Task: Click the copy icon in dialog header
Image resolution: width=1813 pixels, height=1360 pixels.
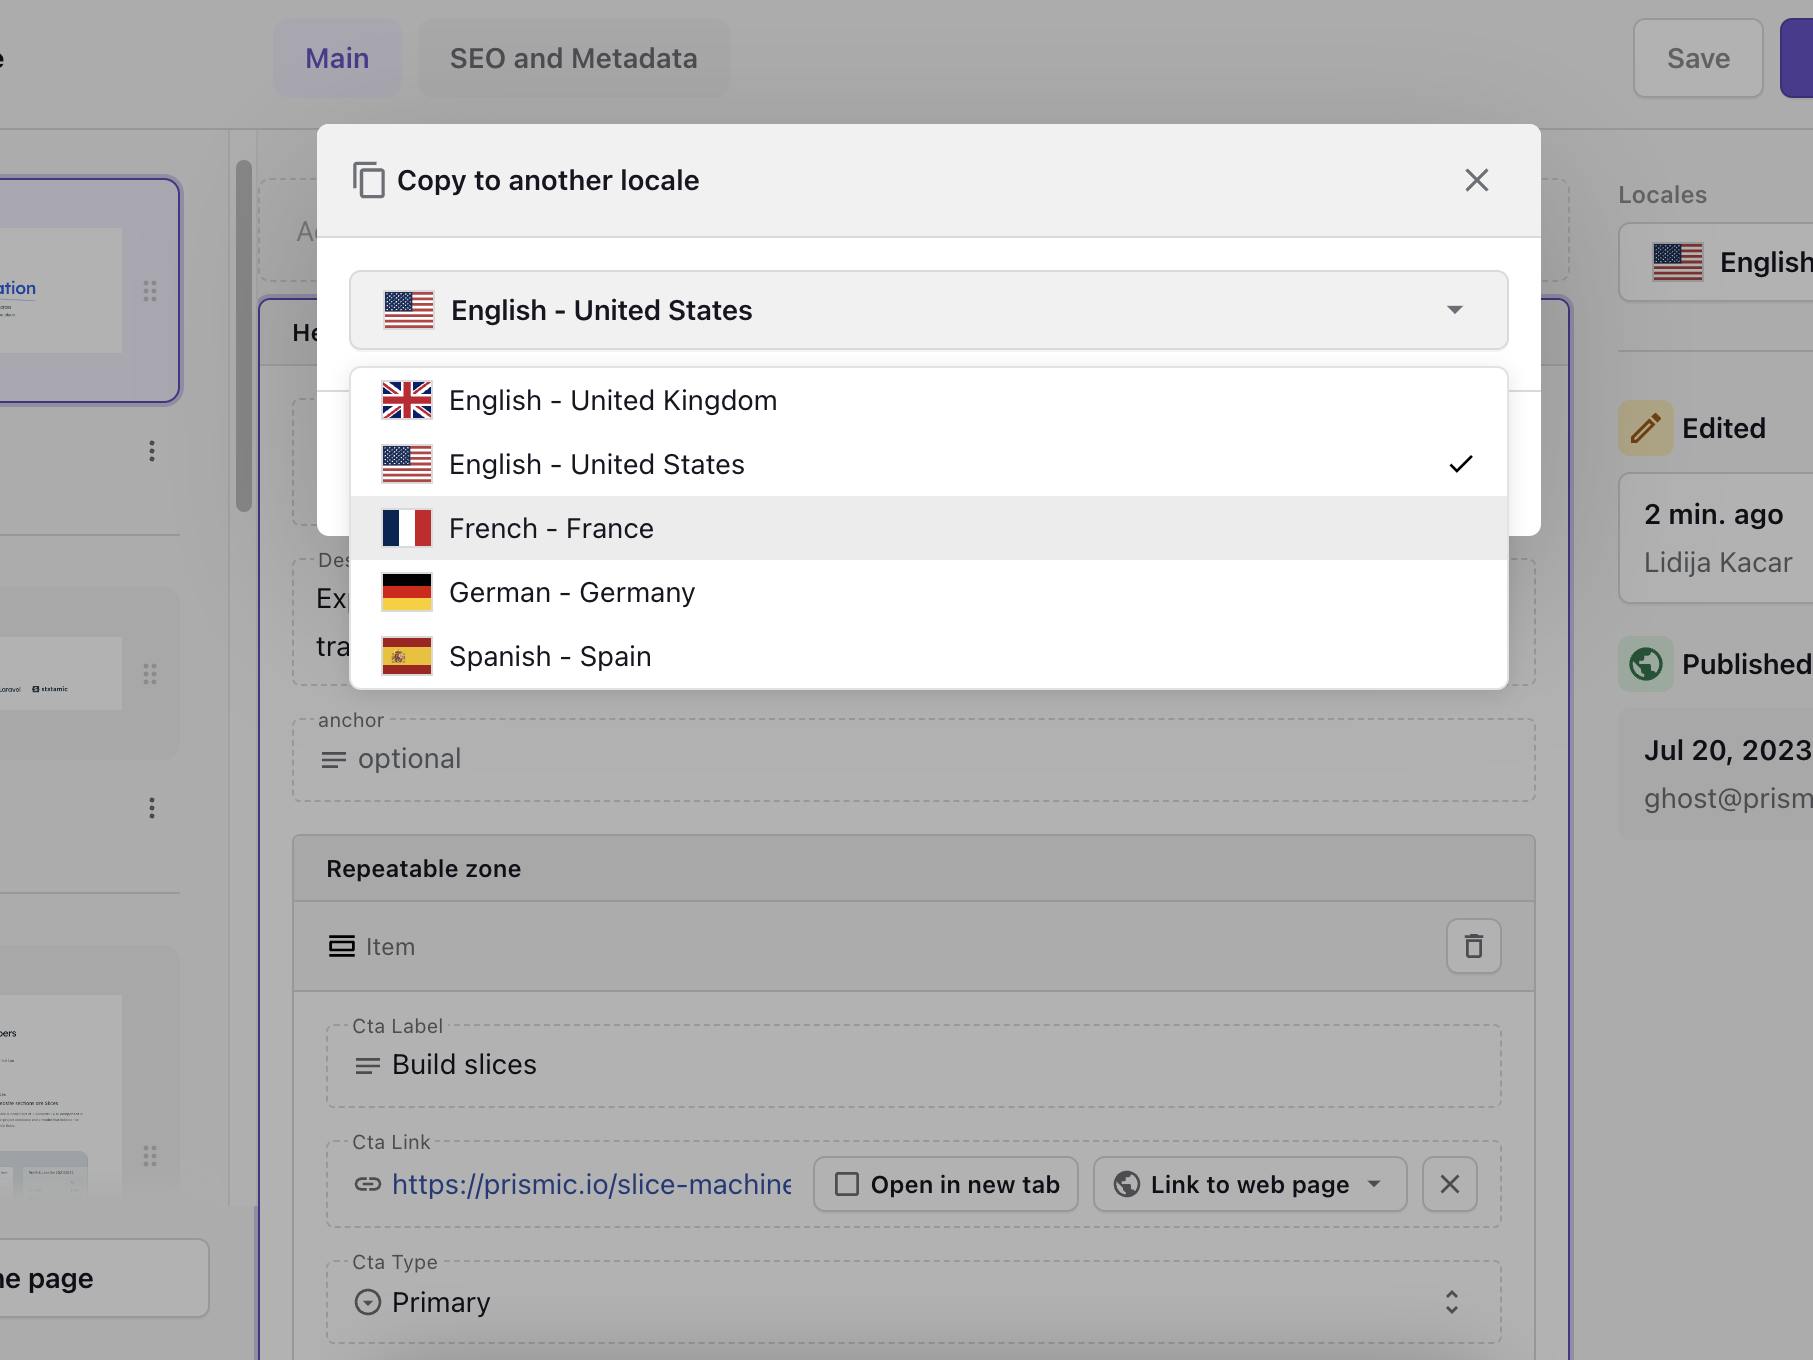Action: pyautogui.click(x=369, y=180)
